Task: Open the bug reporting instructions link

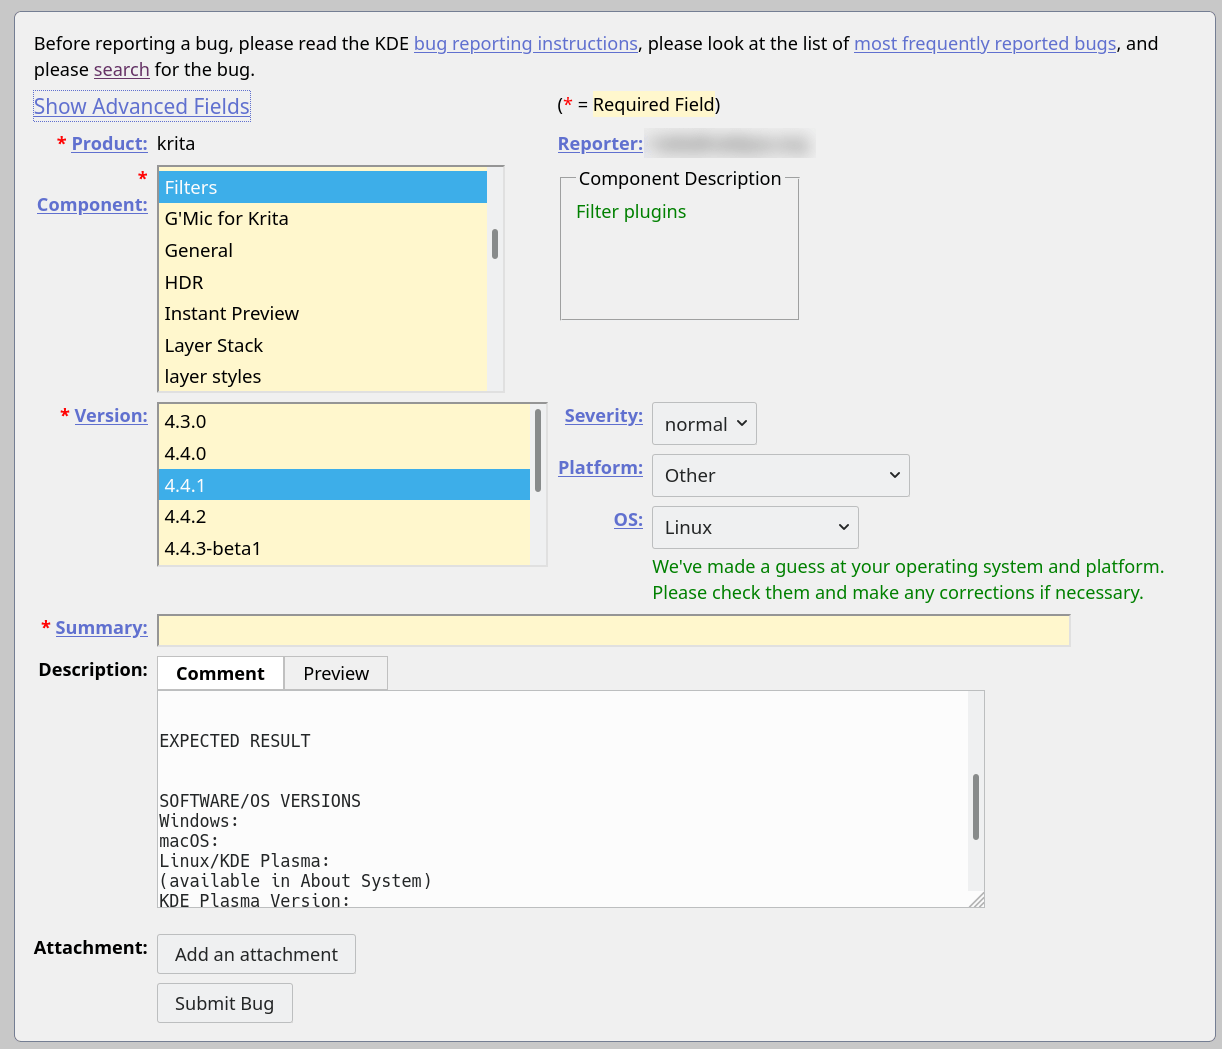Action: tap(525, 44)
